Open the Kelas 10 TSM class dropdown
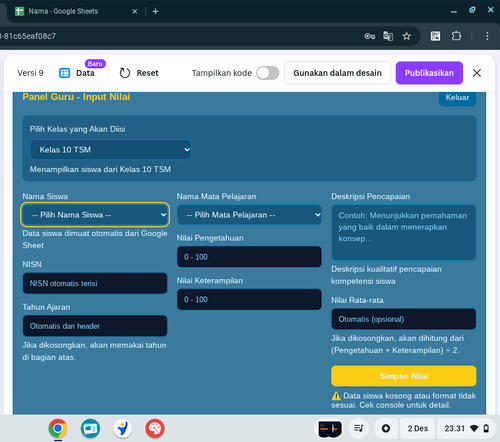This screenshot has height=442, width=500. (111, 150)
